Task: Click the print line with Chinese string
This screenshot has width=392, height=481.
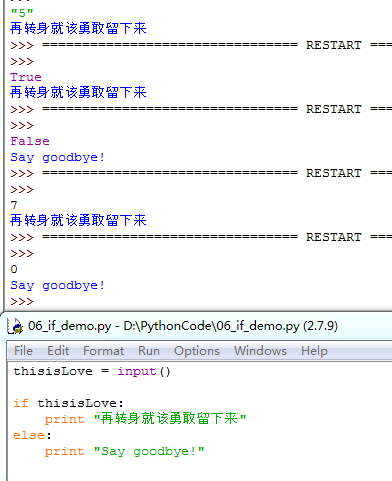Action: tap(145, 419)
